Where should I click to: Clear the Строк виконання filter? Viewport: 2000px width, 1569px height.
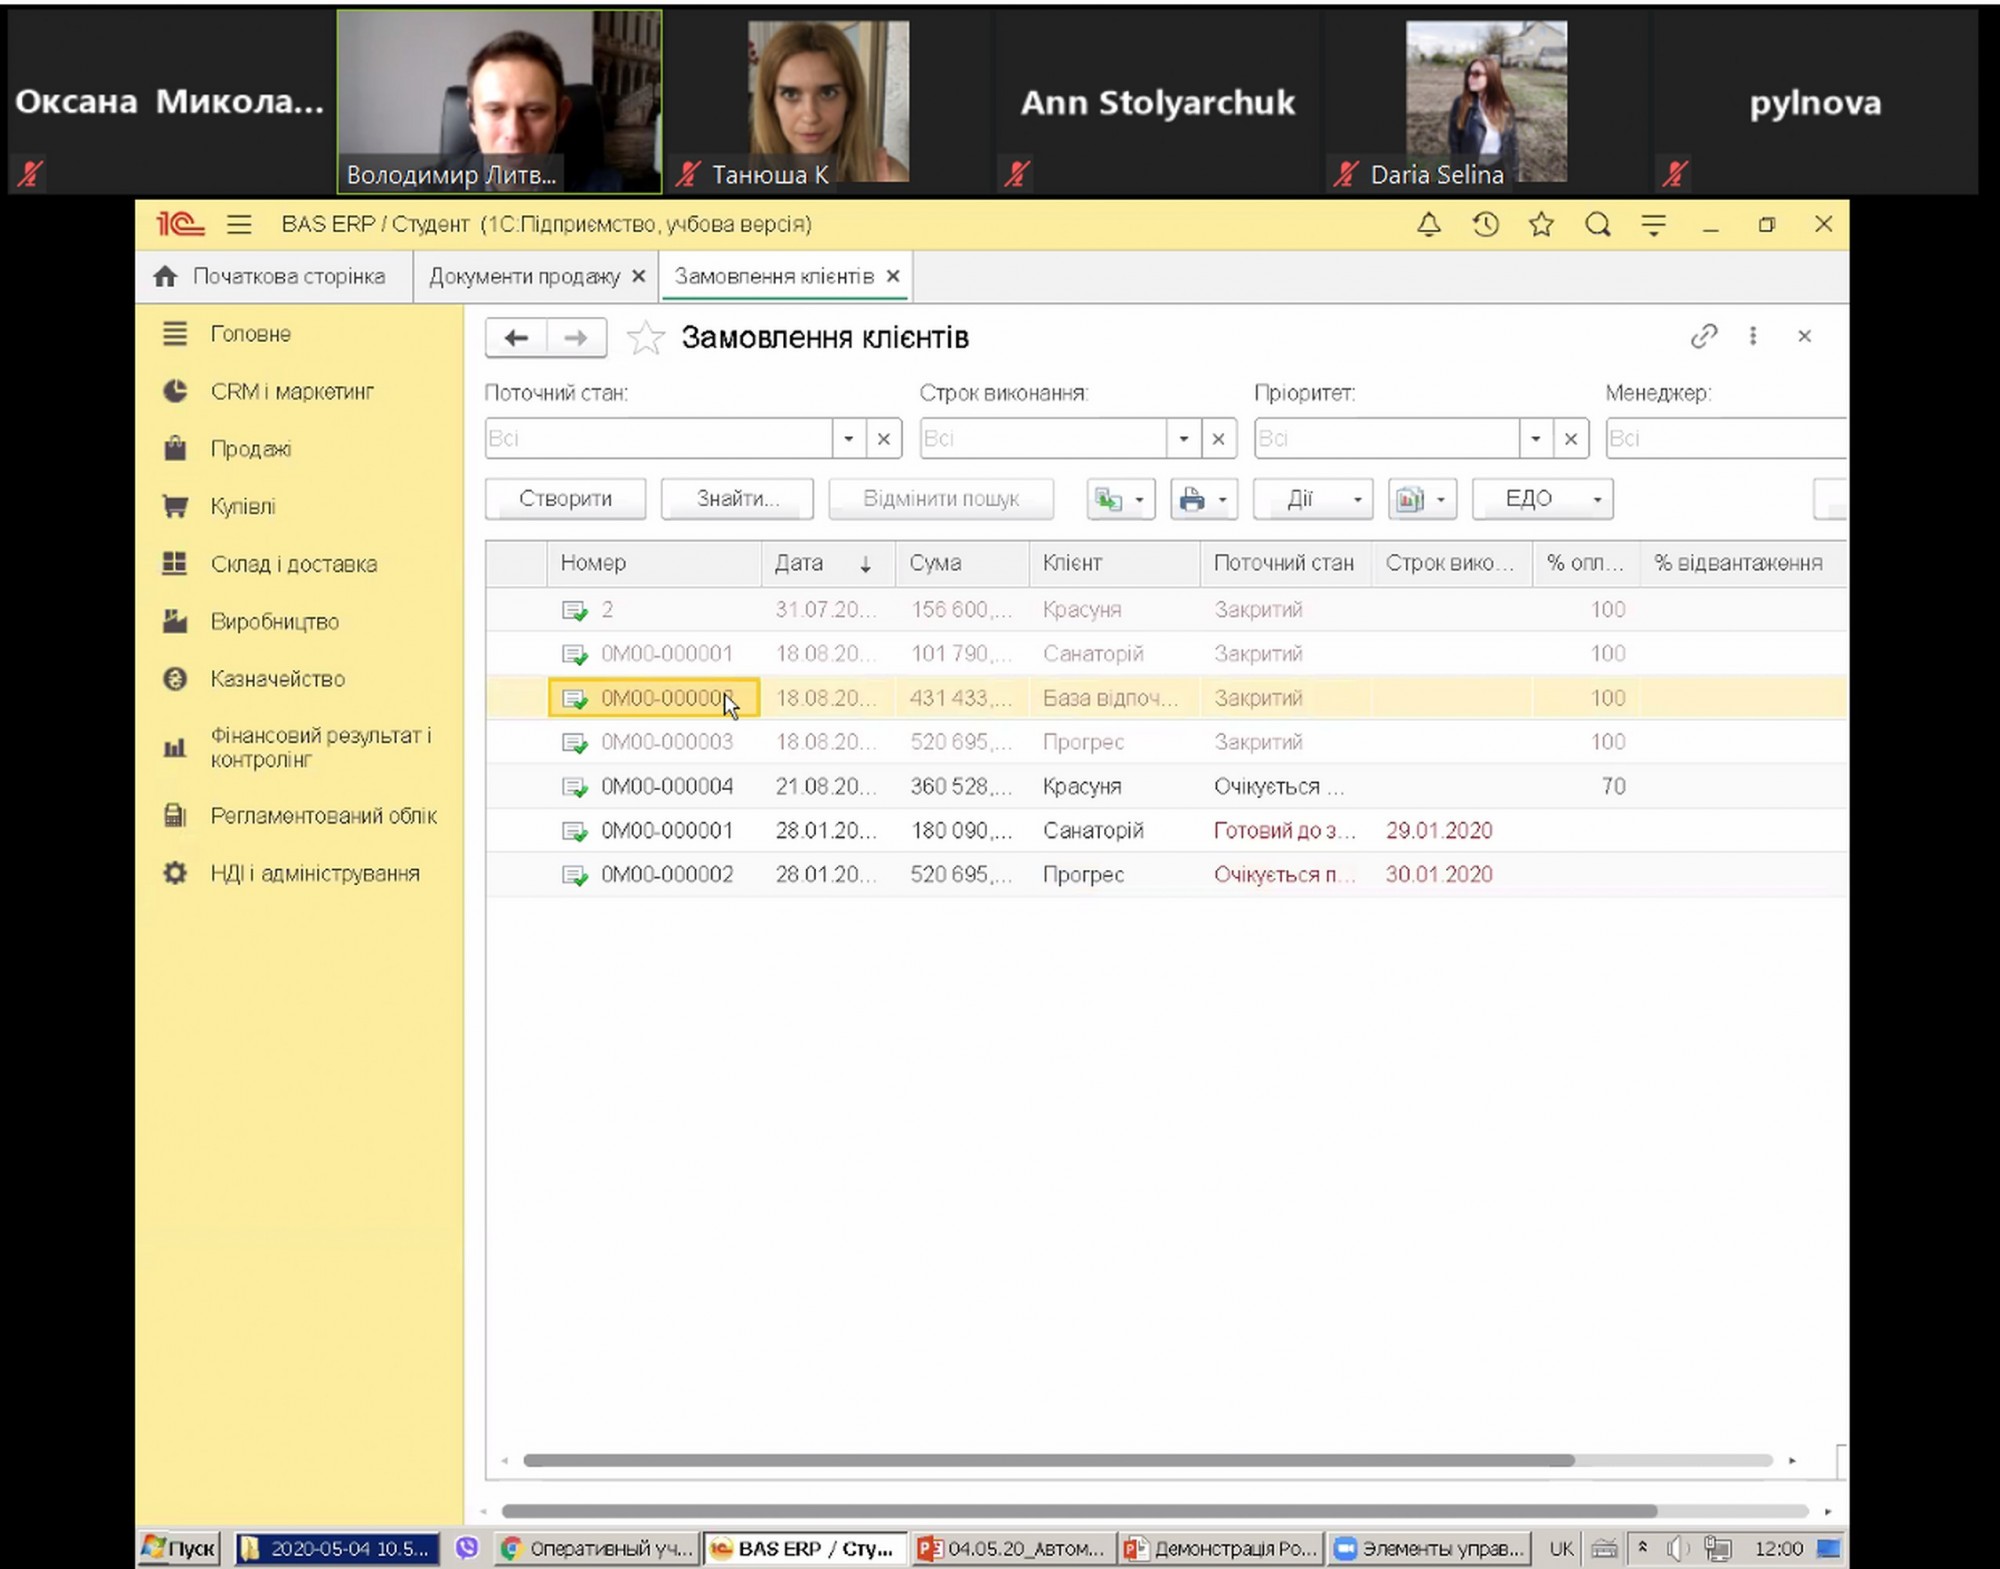point(1219,438)
